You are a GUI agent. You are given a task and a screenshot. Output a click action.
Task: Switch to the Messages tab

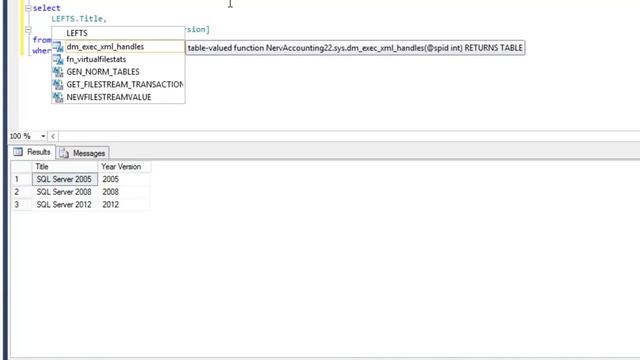(83, 153)
